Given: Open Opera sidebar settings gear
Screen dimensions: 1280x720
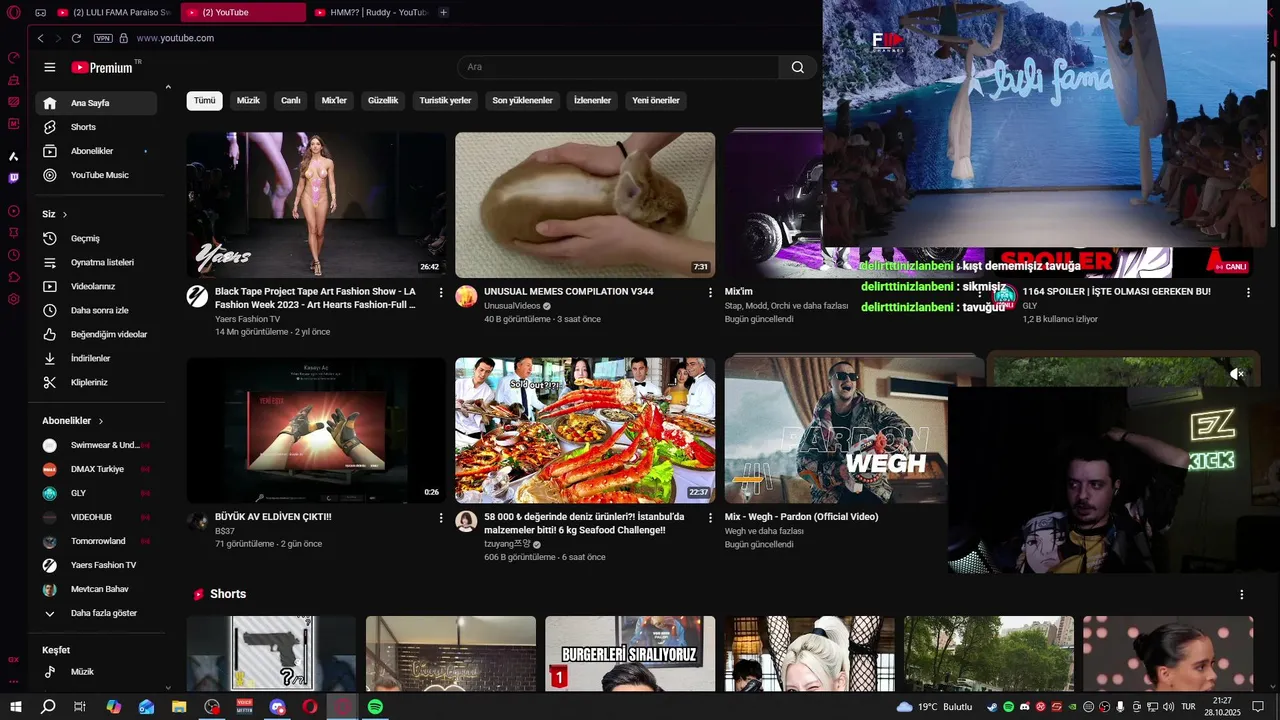Looking at the screenshot, I should point(13,299).
